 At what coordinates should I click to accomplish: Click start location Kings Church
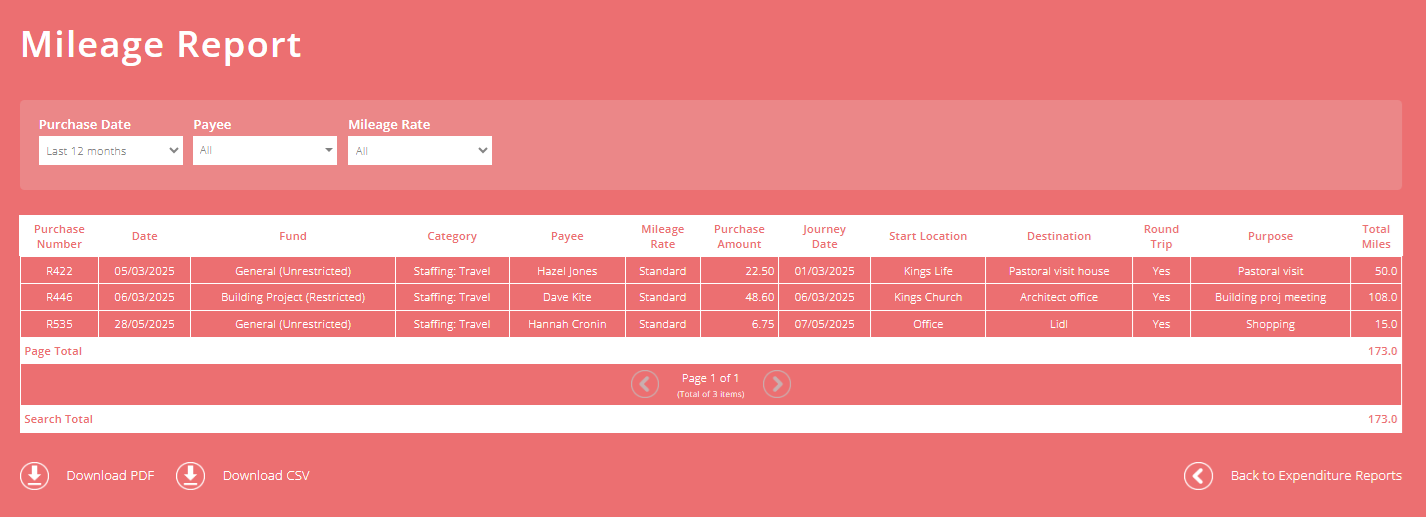(928, 298)
